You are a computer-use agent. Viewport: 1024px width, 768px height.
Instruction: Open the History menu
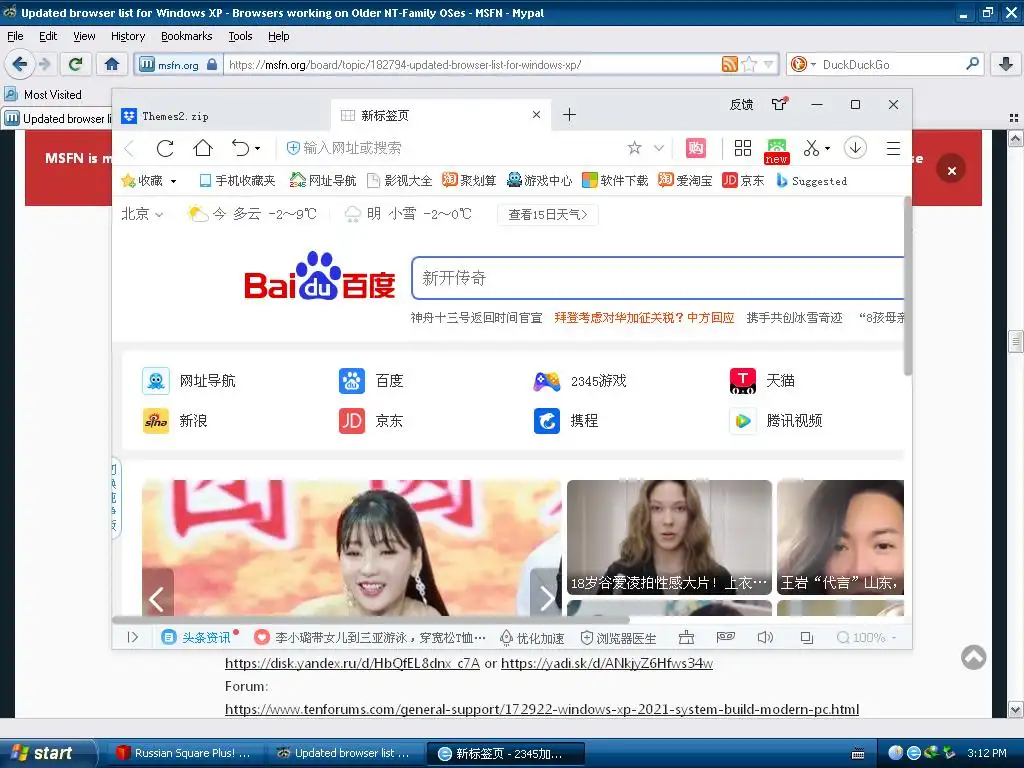click(x=128, y=36)
